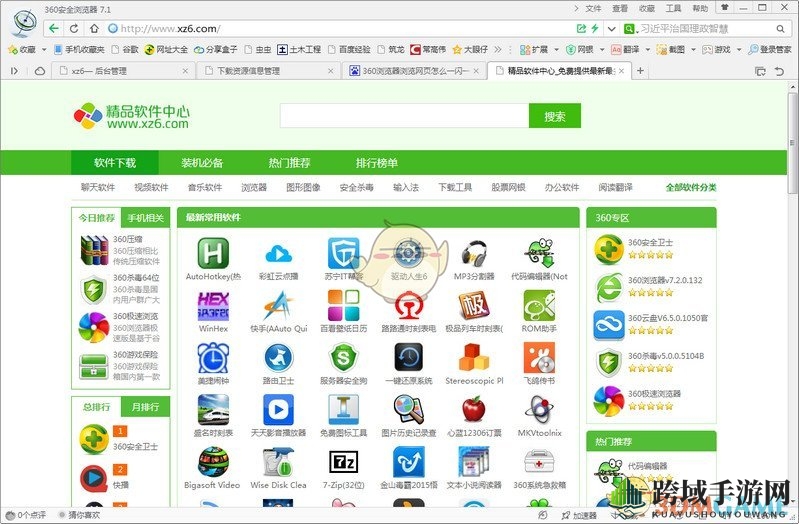Click into the site search input field
799x524 pixels.
click(x=405, y=116)
